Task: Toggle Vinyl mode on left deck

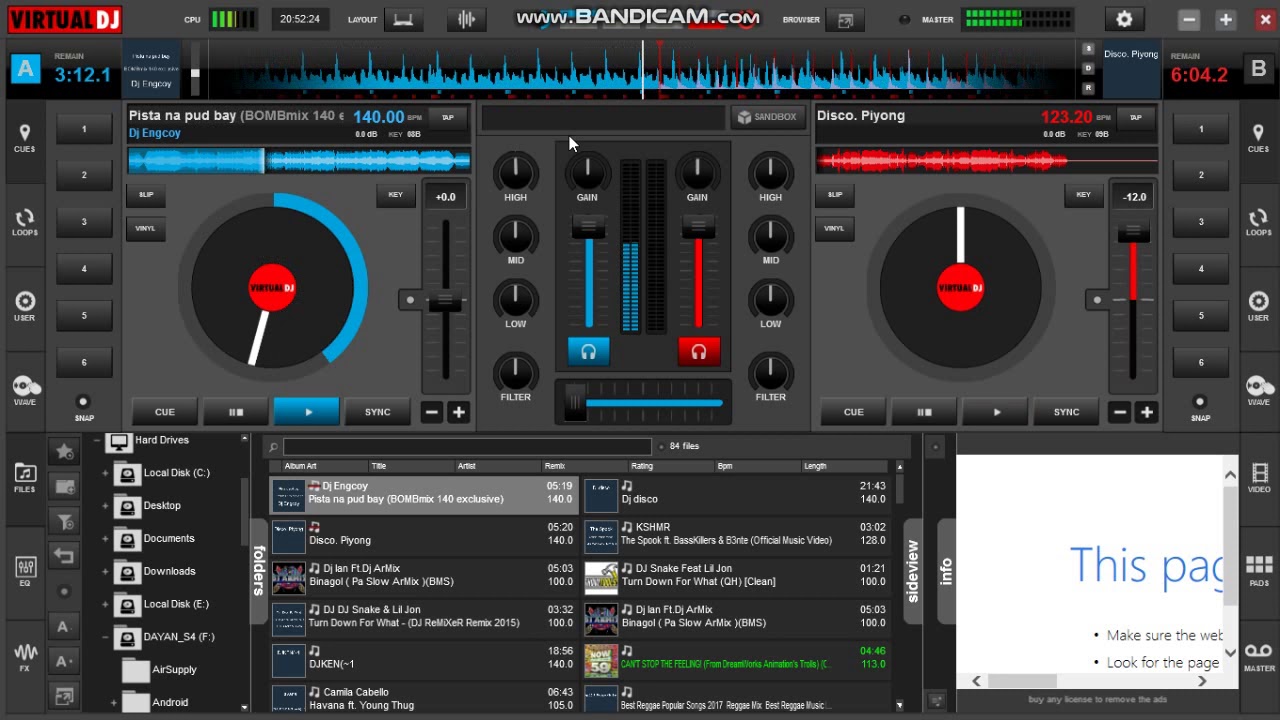Action: (x=146, y=228)
